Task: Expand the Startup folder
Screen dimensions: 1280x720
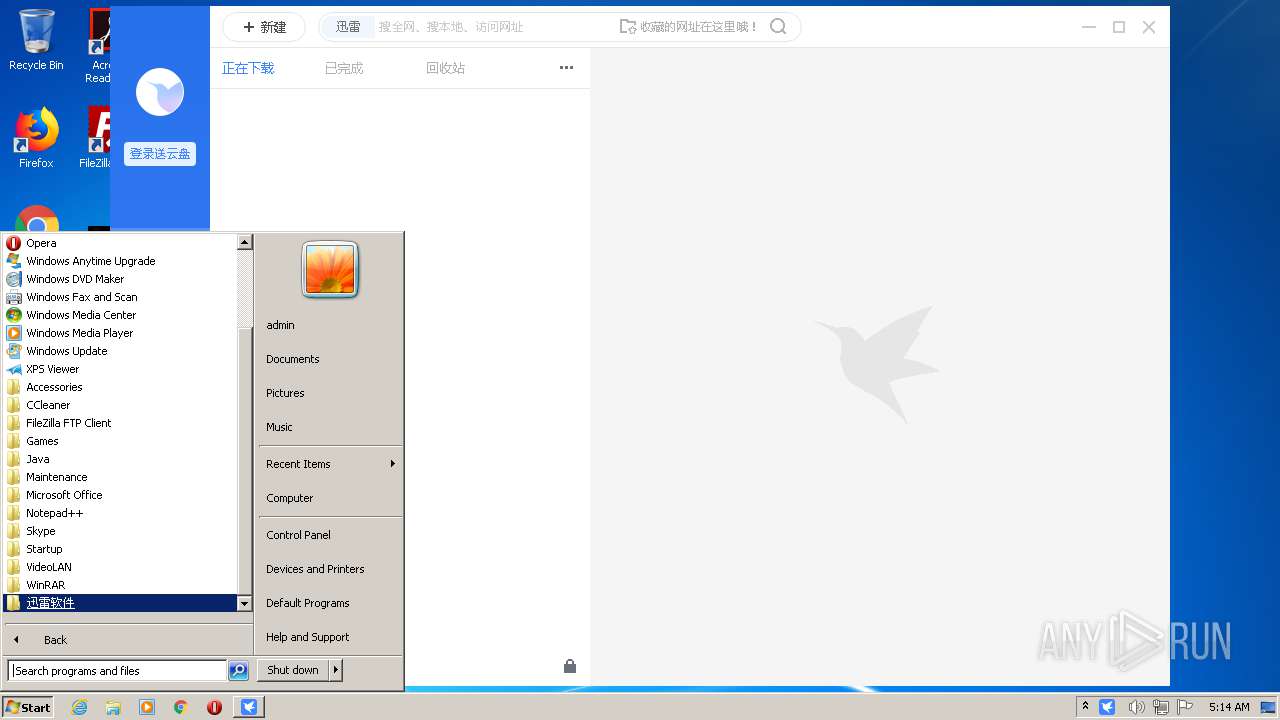Action: coord(120,549)
